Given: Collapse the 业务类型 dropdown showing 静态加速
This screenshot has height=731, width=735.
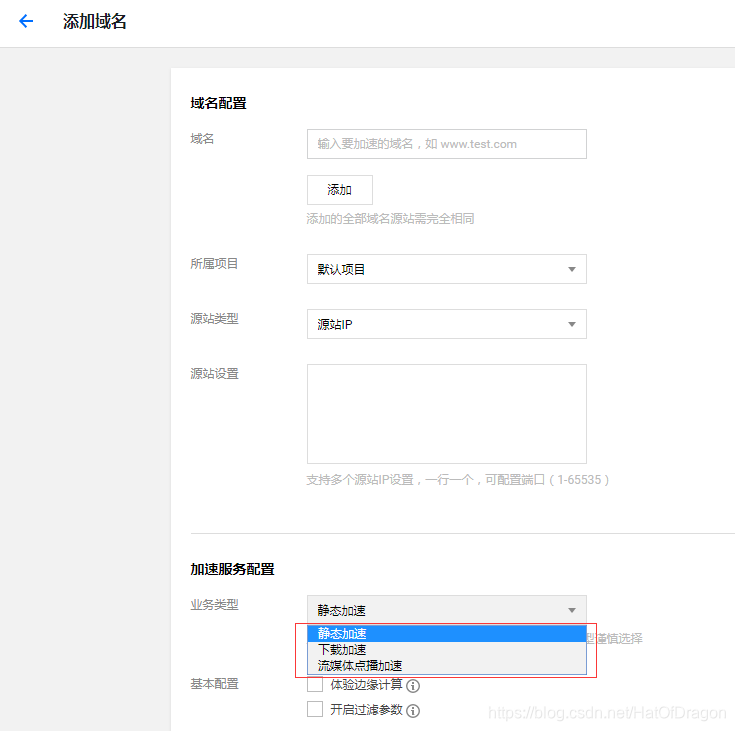Looking at the screenshot, I should pyautogui.click(x=447, y=610).
